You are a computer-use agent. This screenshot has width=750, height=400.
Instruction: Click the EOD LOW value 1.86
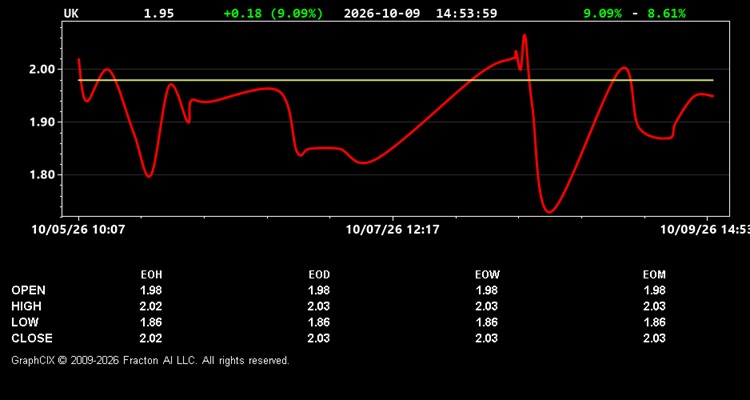click(319, 322)
